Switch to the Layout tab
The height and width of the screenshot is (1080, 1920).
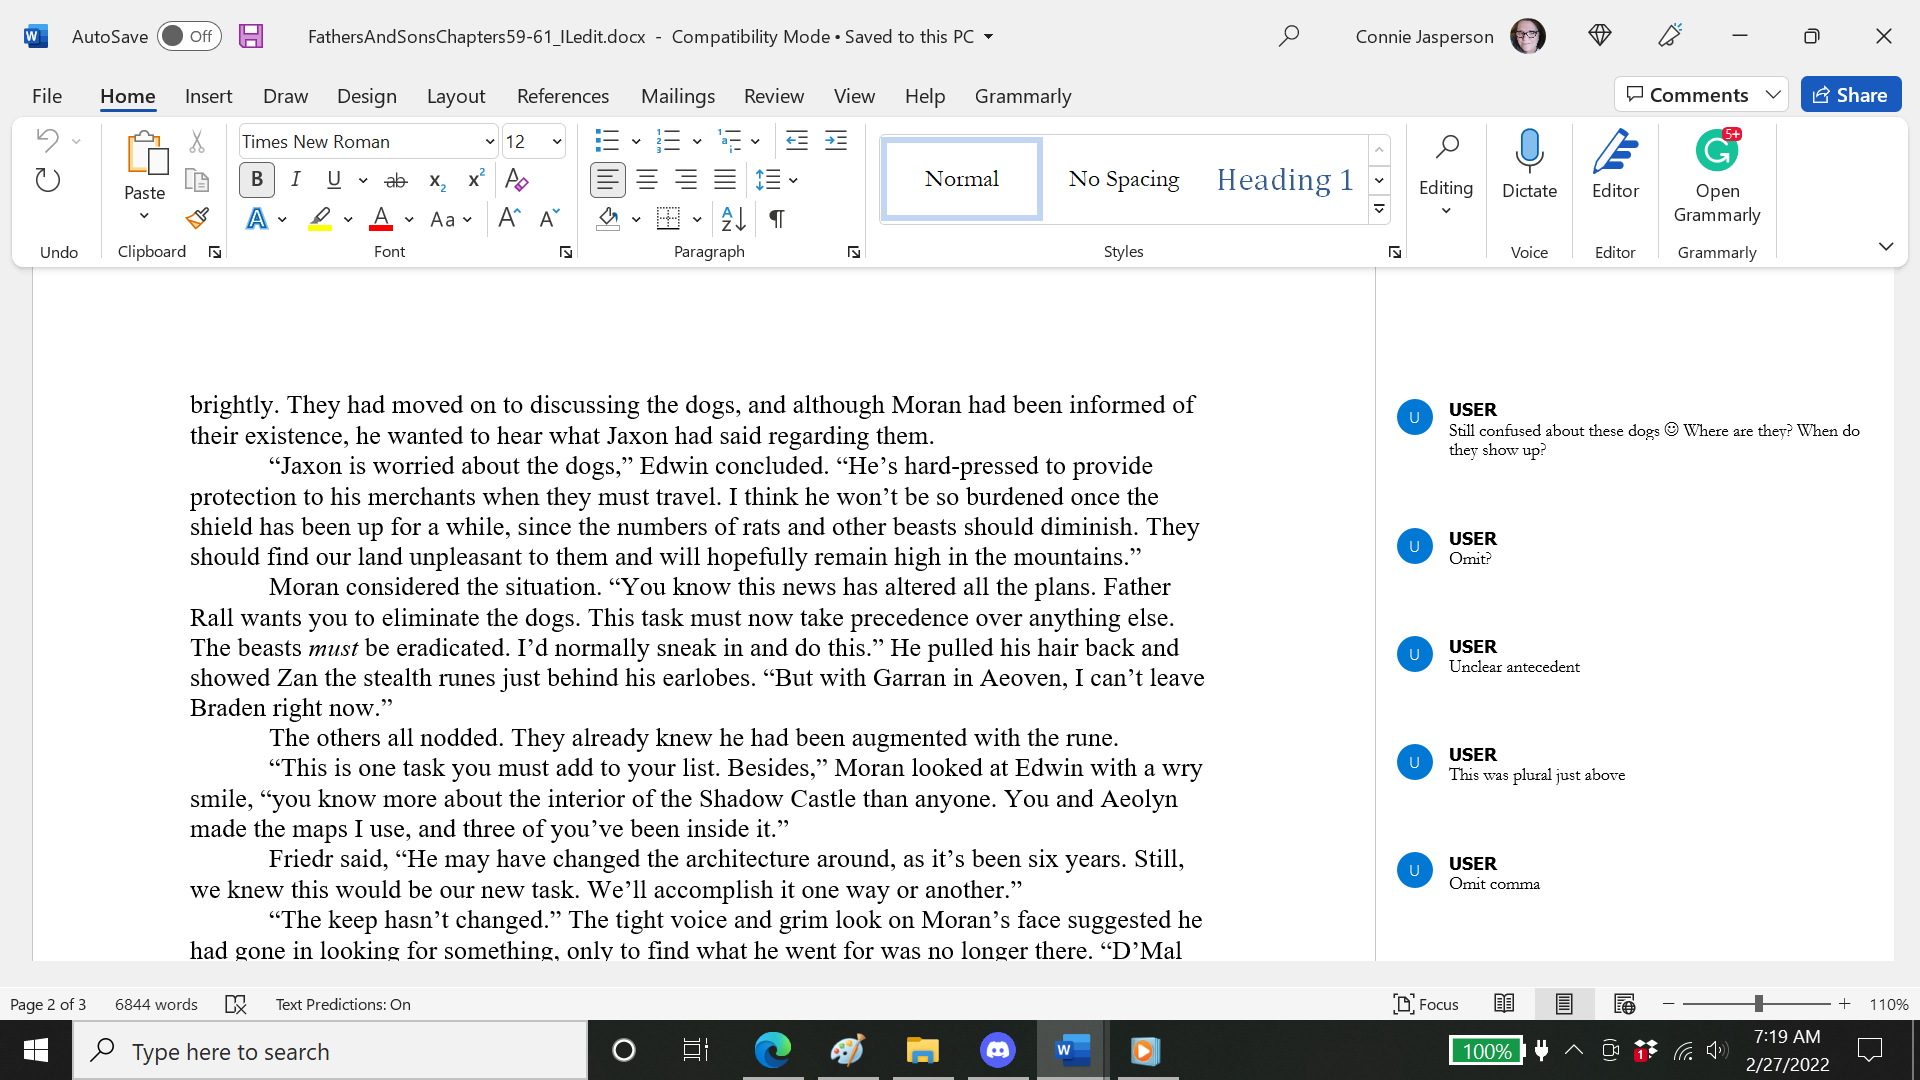[456, 96]
